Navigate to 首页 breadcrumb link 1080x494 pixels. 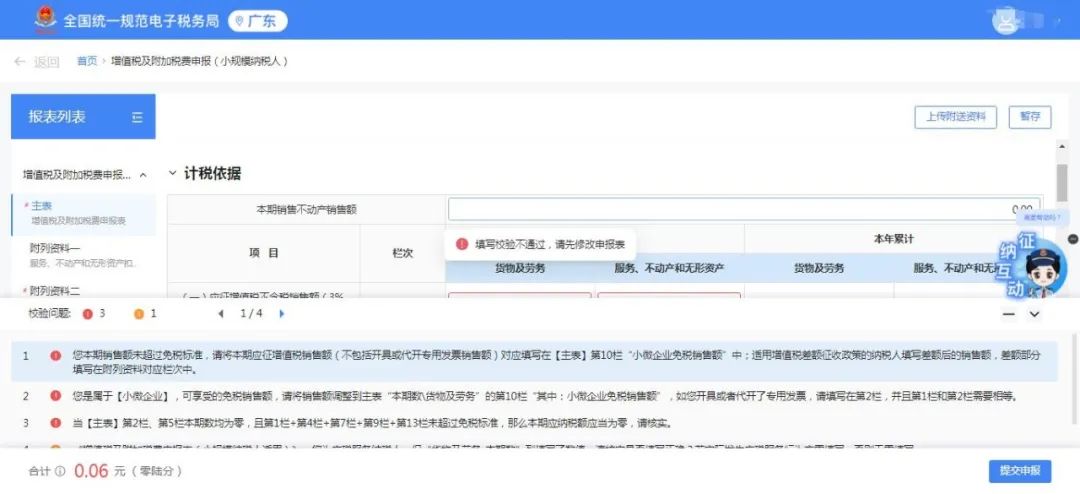pyautogui.click(x=87, y=61)
